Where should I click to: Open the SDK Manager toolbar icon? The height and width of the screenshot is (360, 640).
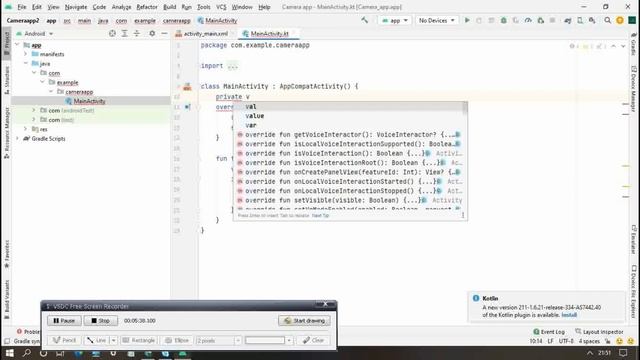592,20
